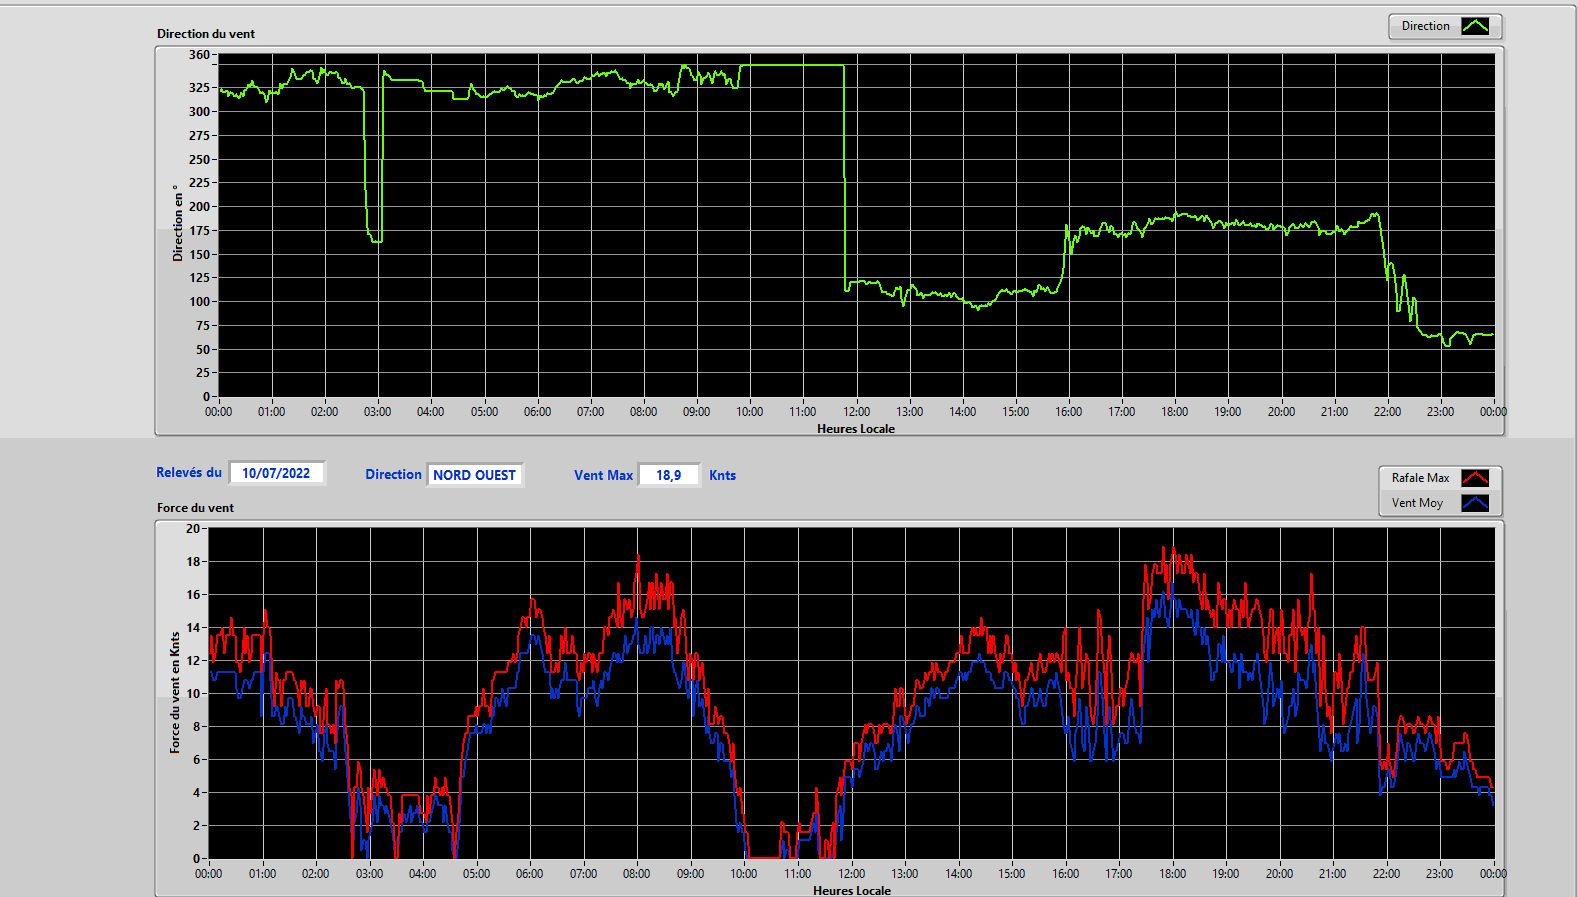This screenshot has height=897, width=1578.
Task: Click 360 on the direction chart Y axis
Action: click(199, 55)
